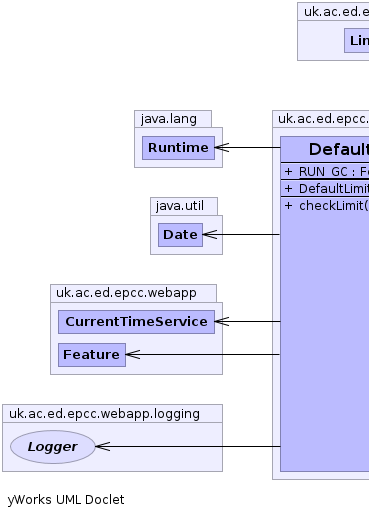Screen dimensions: 369x517
Task: Click the arrowhead pointing to CurrentTimeService
Action: tap(222, 321)
